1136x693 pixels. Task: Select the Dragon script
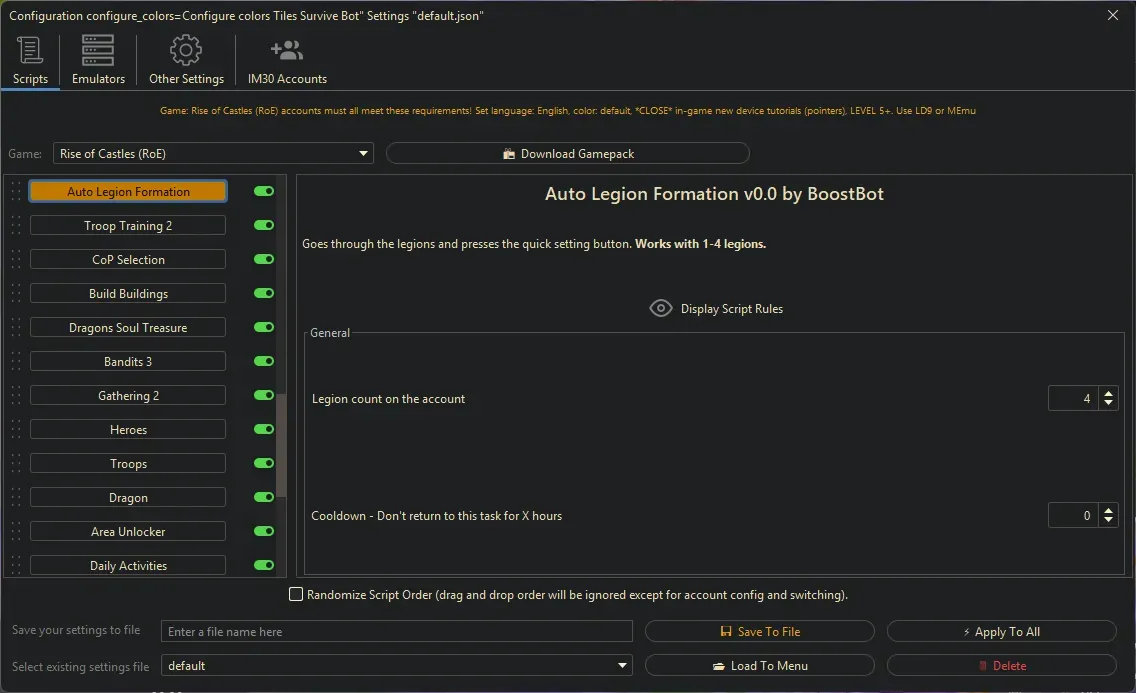pos(128,497)
